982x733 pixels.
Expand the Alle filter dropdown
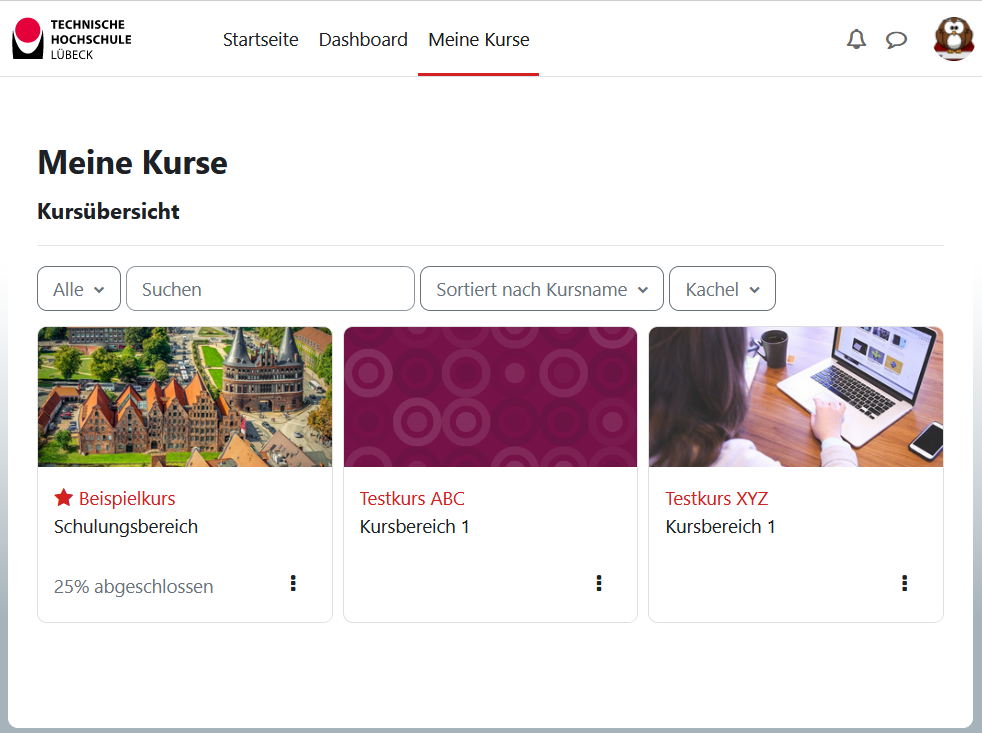[x=79, y=289]
